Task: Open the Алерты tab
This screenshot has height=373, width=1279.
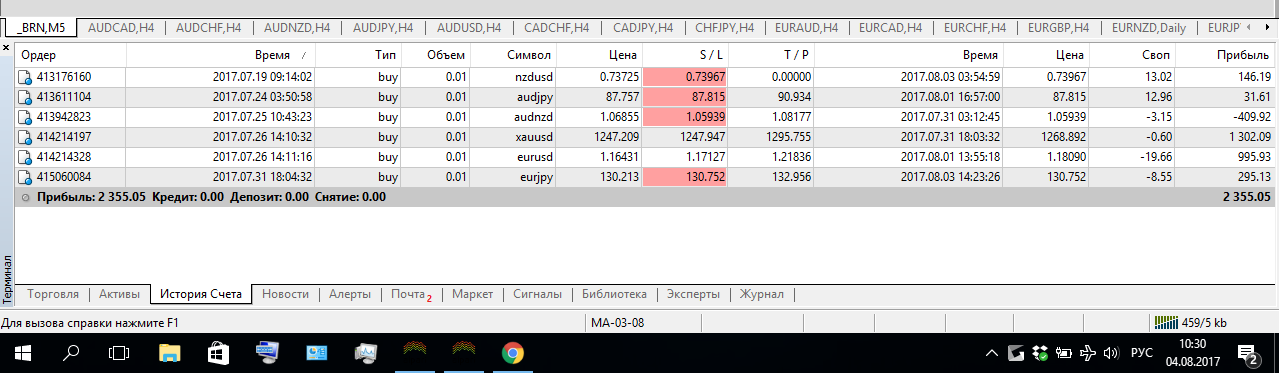Action: pos(350,294)
